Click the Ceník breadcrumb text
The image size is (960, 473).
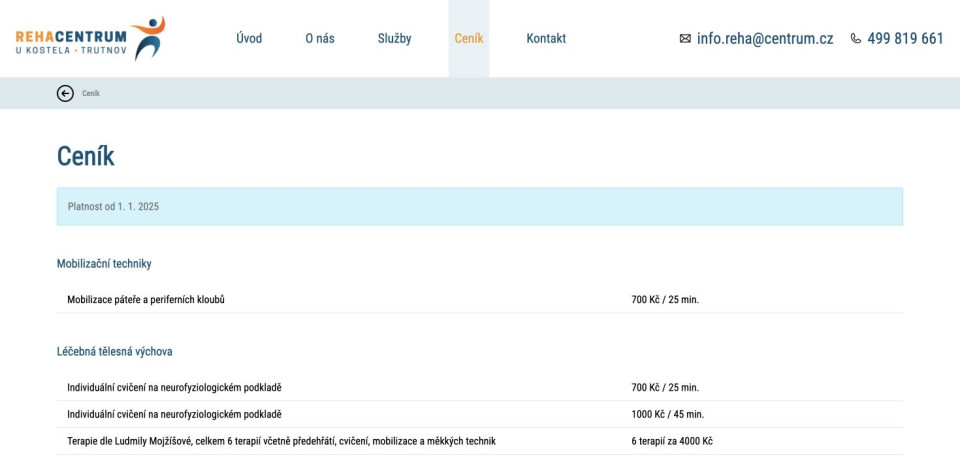[x=91, y=94]
